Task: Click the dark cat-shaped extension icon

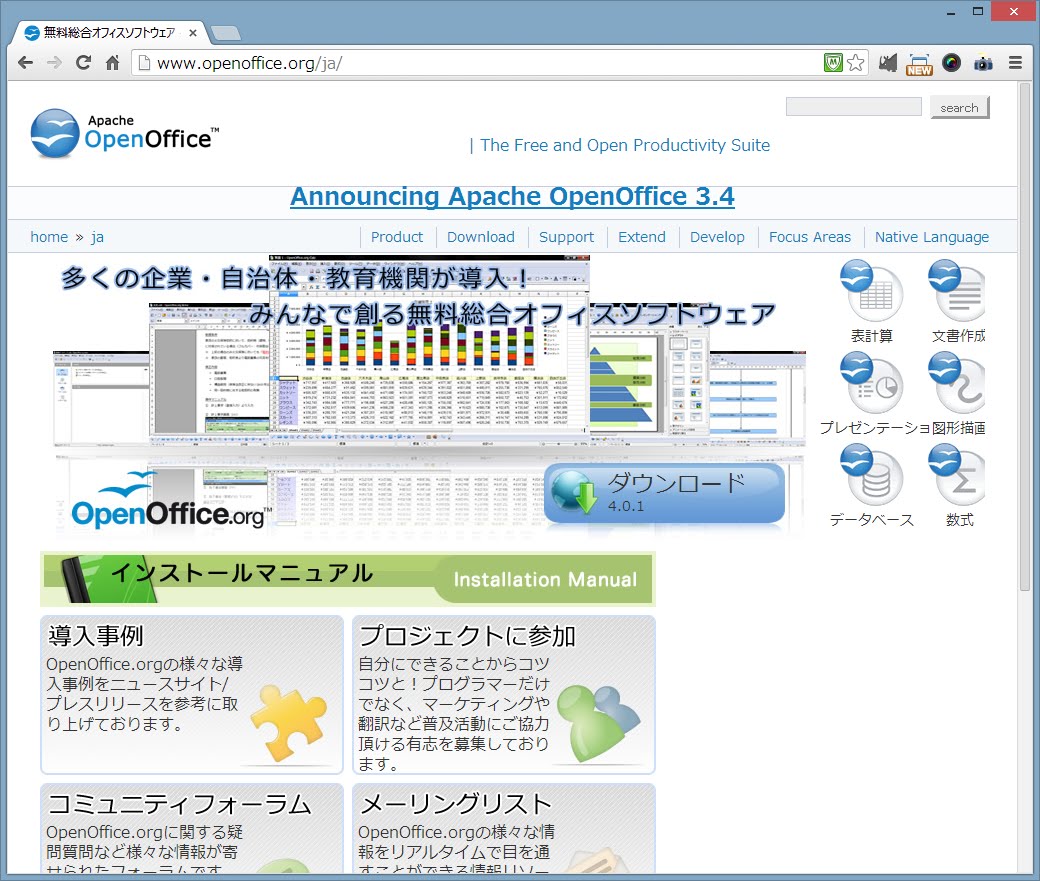Action: pyautogui.click(x=887, y=63)
